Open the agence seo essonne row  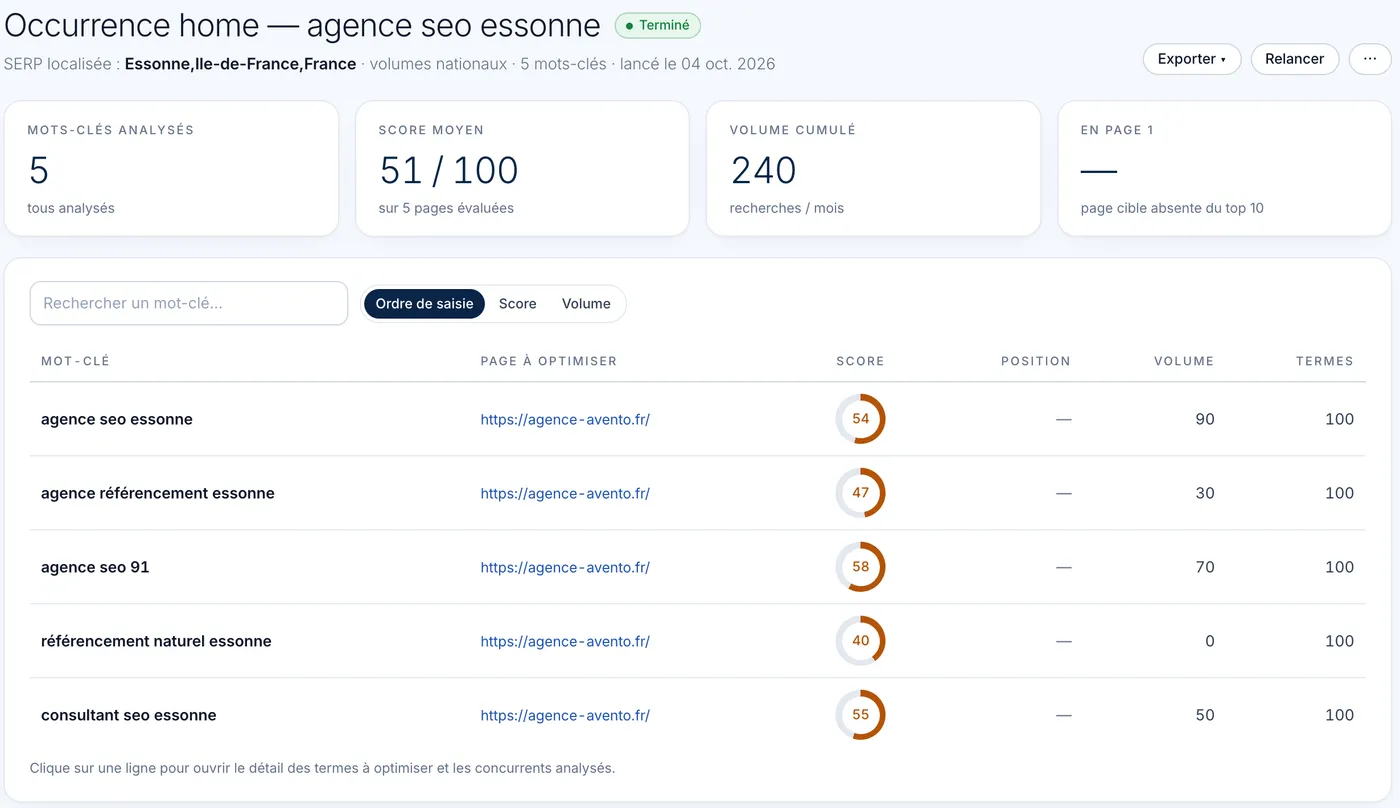[697, 419]
